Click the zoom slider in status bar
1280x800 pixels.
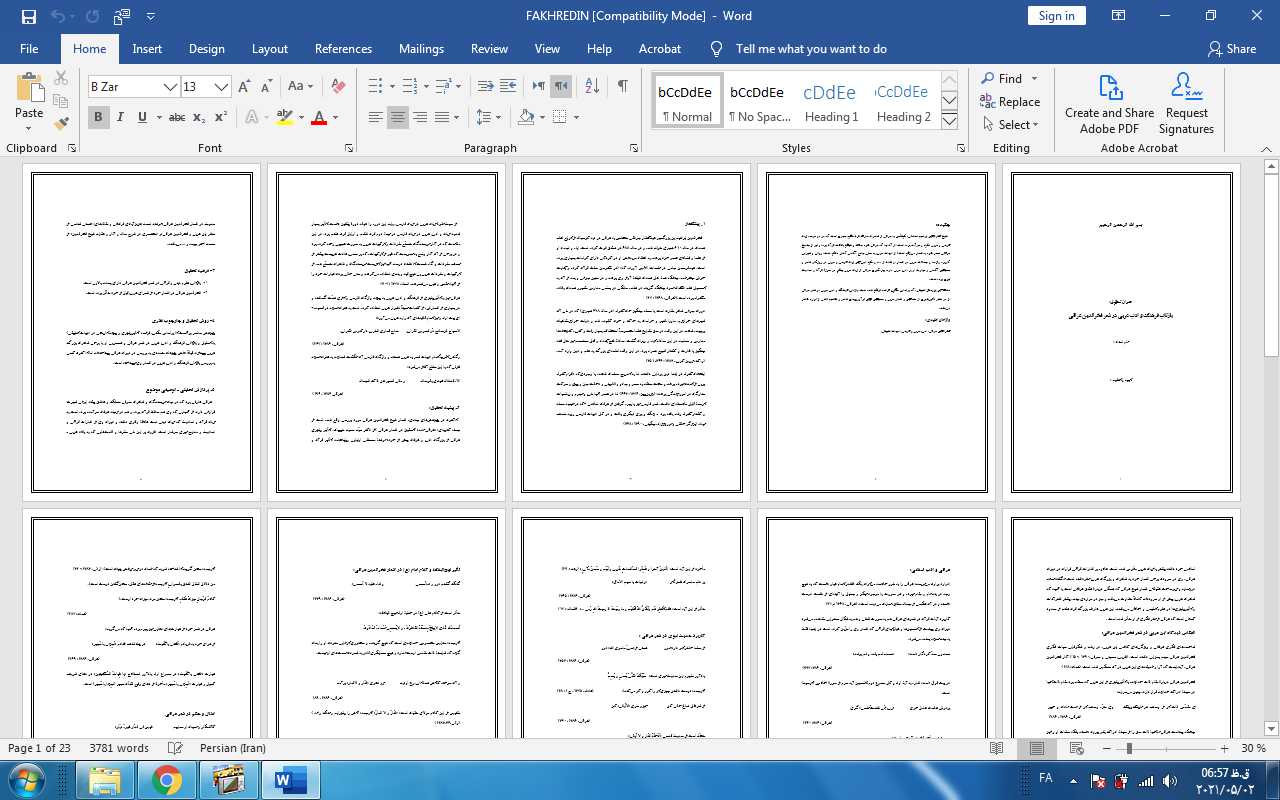(1130, 749)
